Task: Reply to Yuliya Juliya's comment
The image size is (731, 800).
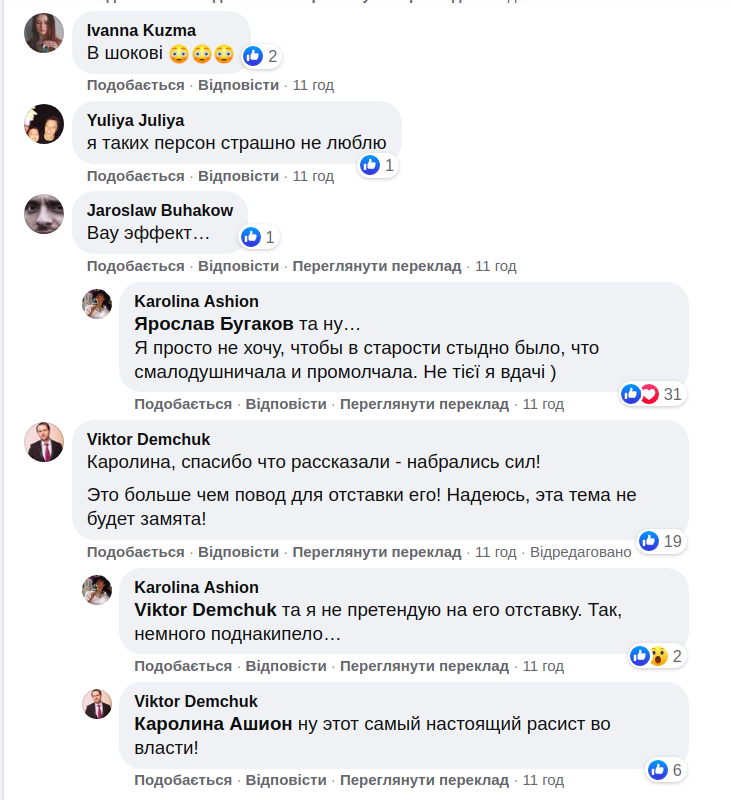Action: pyautogui.click(x=238, y=176)
